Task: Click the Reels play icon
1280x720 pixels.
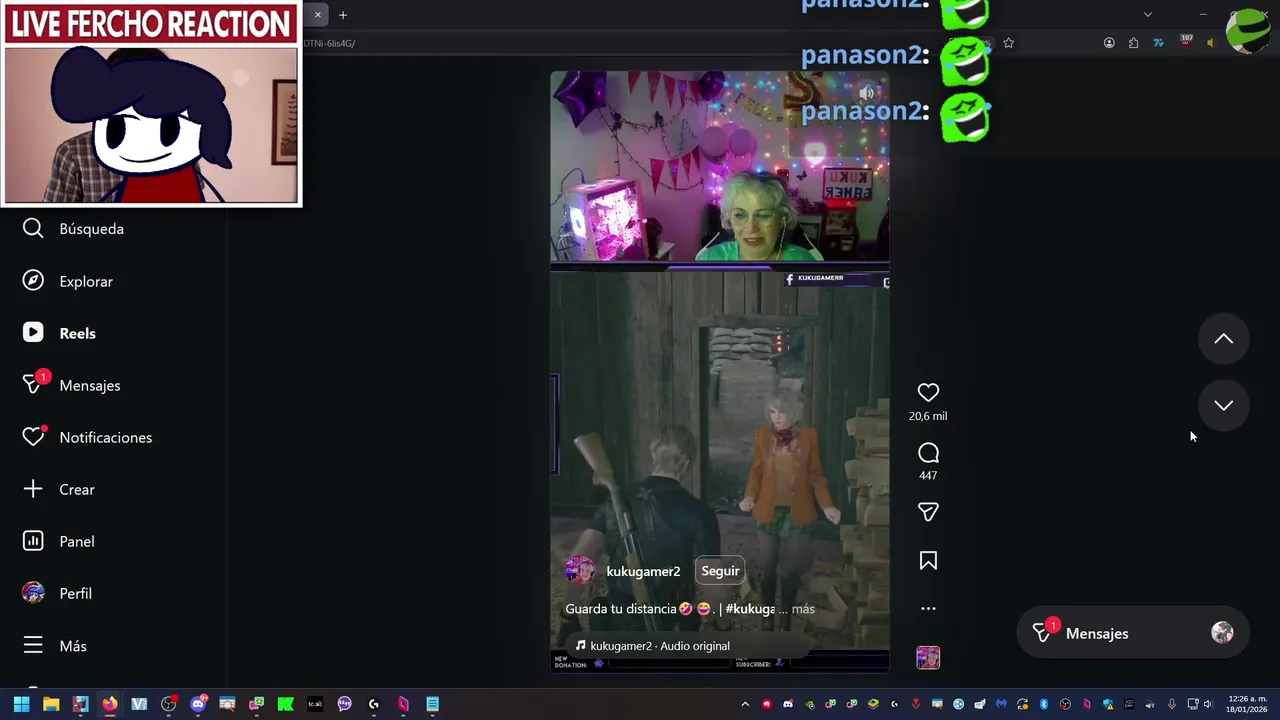Action: 33,333
